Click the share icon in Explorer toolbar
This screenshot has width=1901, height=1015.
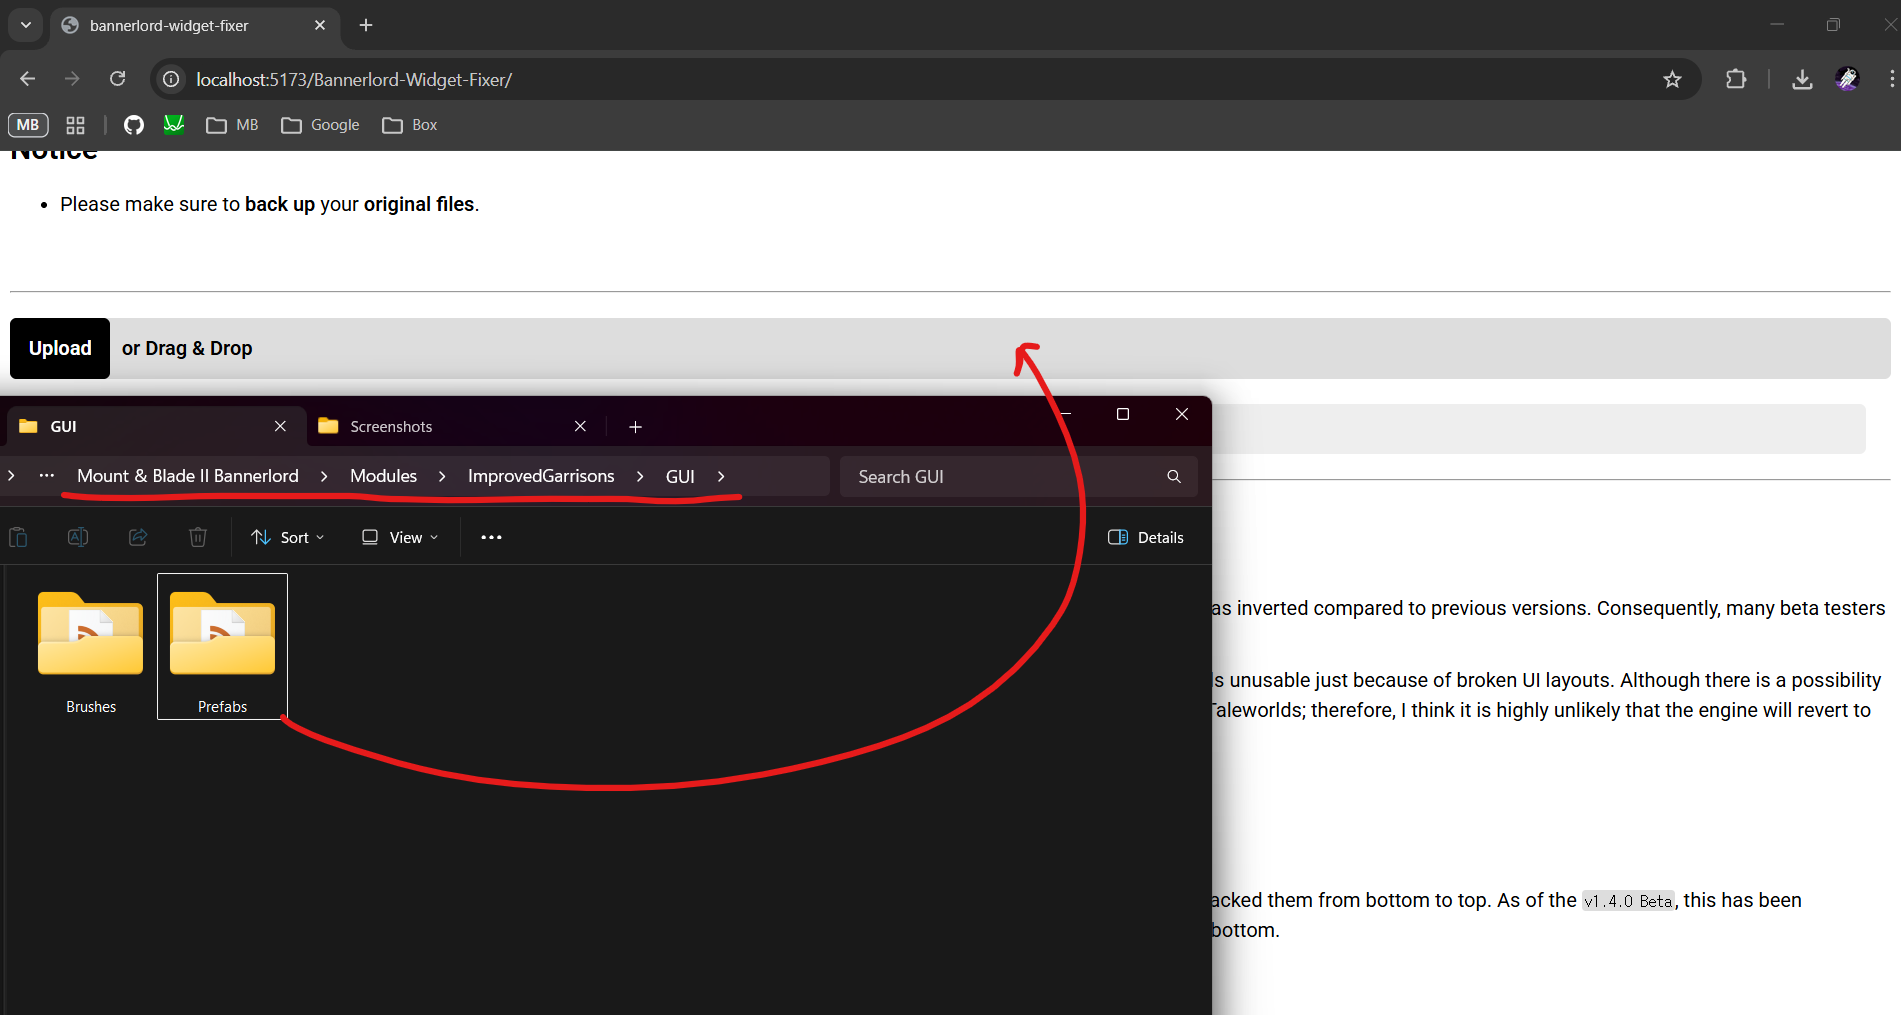point(138,537)
